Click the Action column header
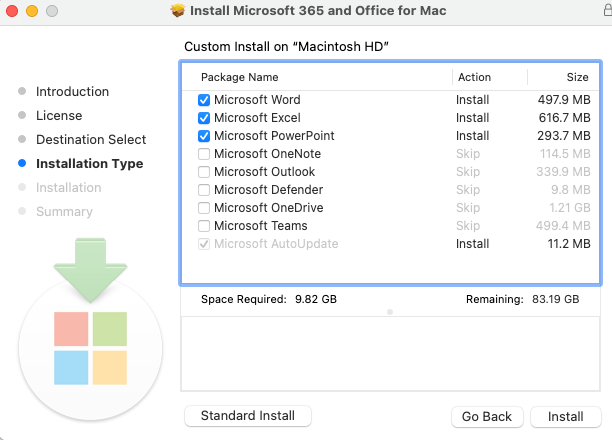The height and width of the screenshot is (440, 612). [x=474, y=77]
